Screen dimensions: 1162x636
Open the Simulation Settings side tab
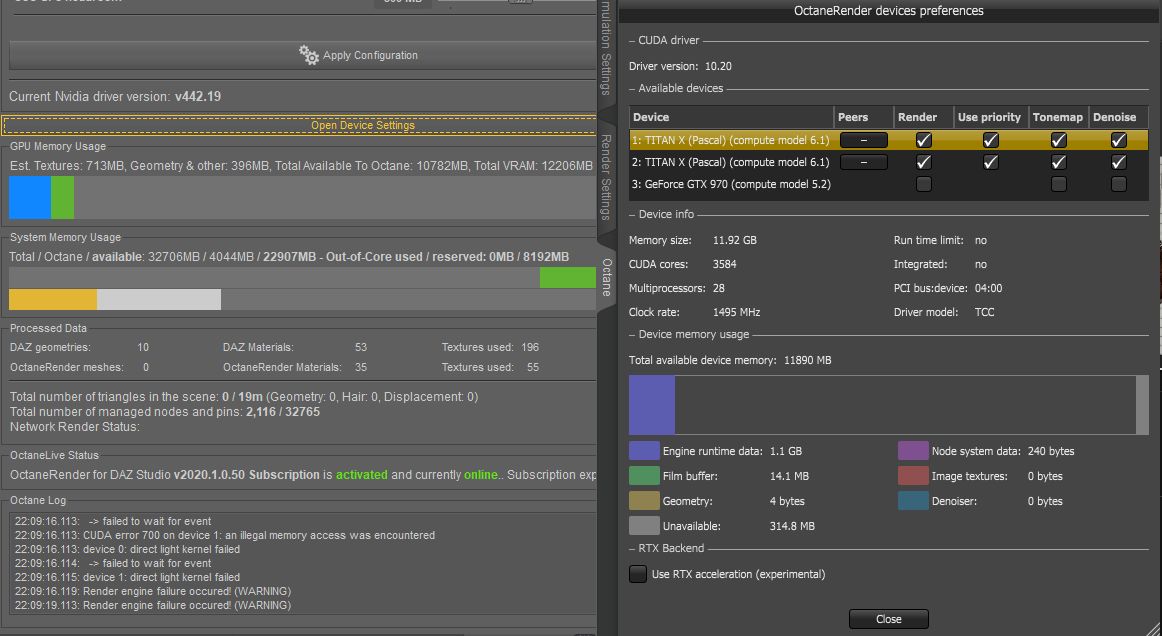(x=606, y=48)
